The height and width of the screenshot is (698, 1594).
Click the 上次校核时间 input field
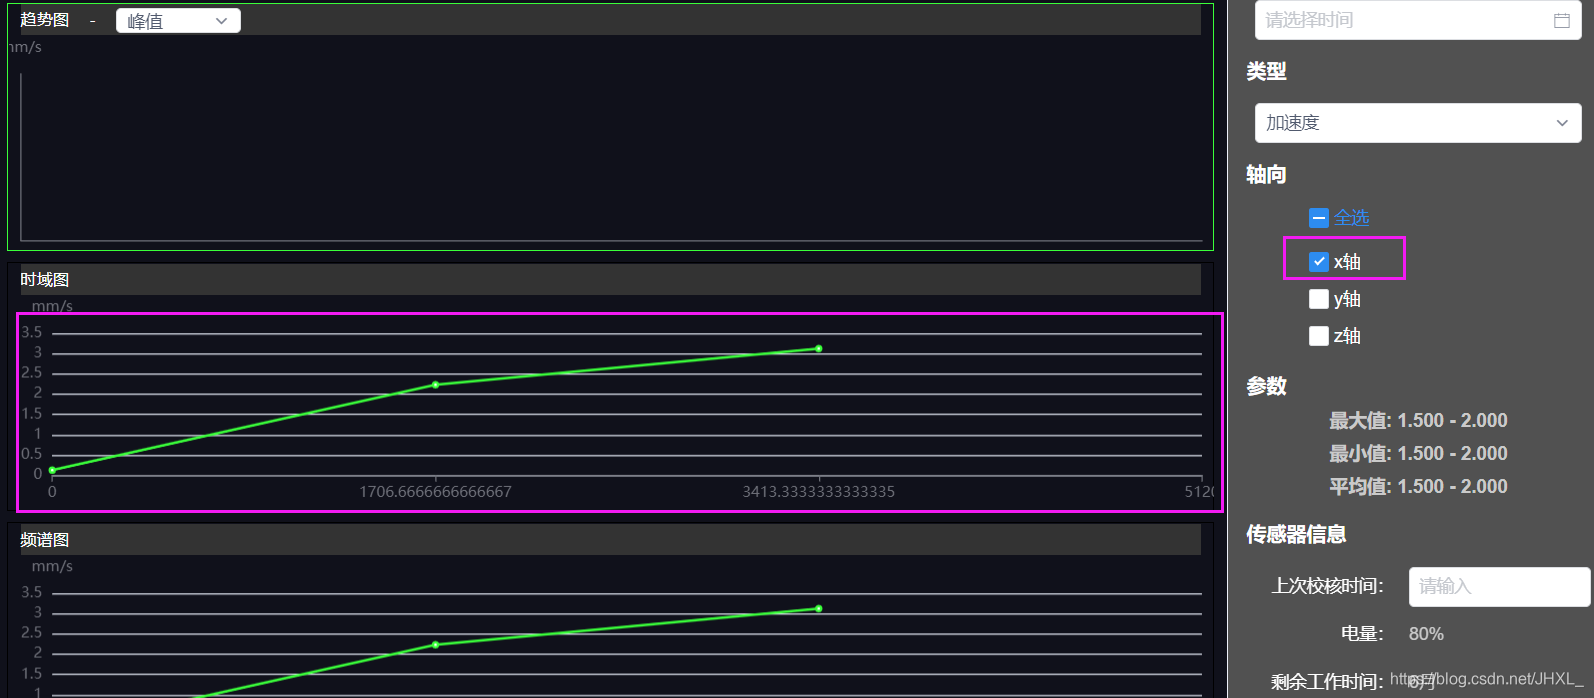coord(1499,587)
